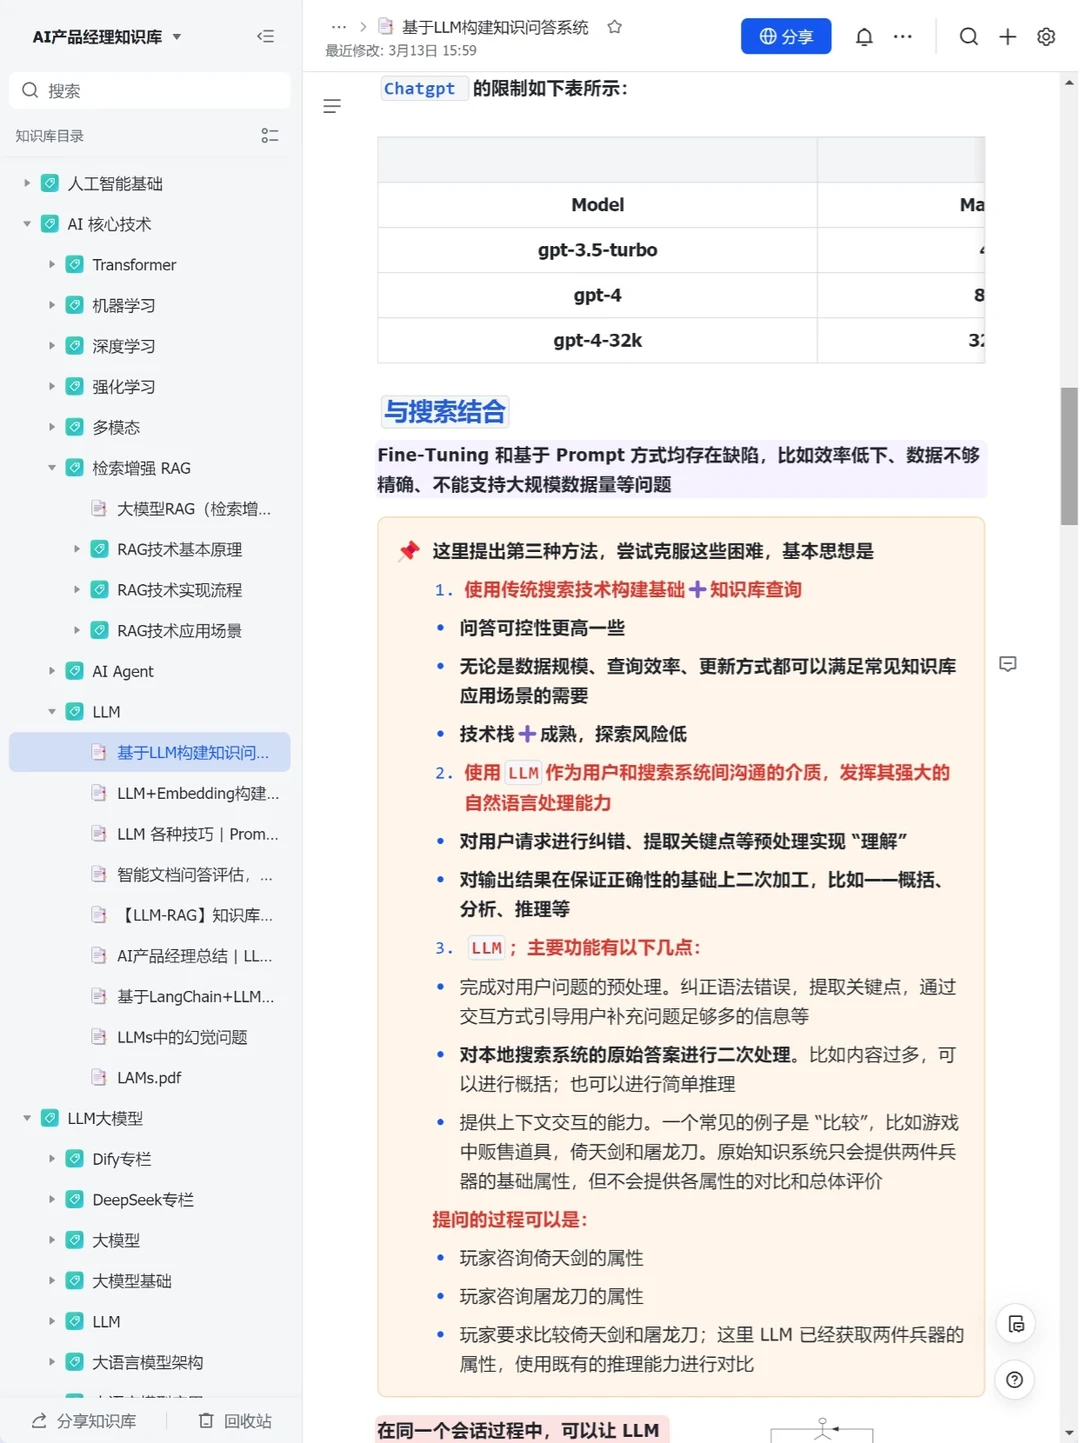Viewport: 1080px width, 1443px height.
Task: Click the 分享 share button
Action: coord(786,36)
